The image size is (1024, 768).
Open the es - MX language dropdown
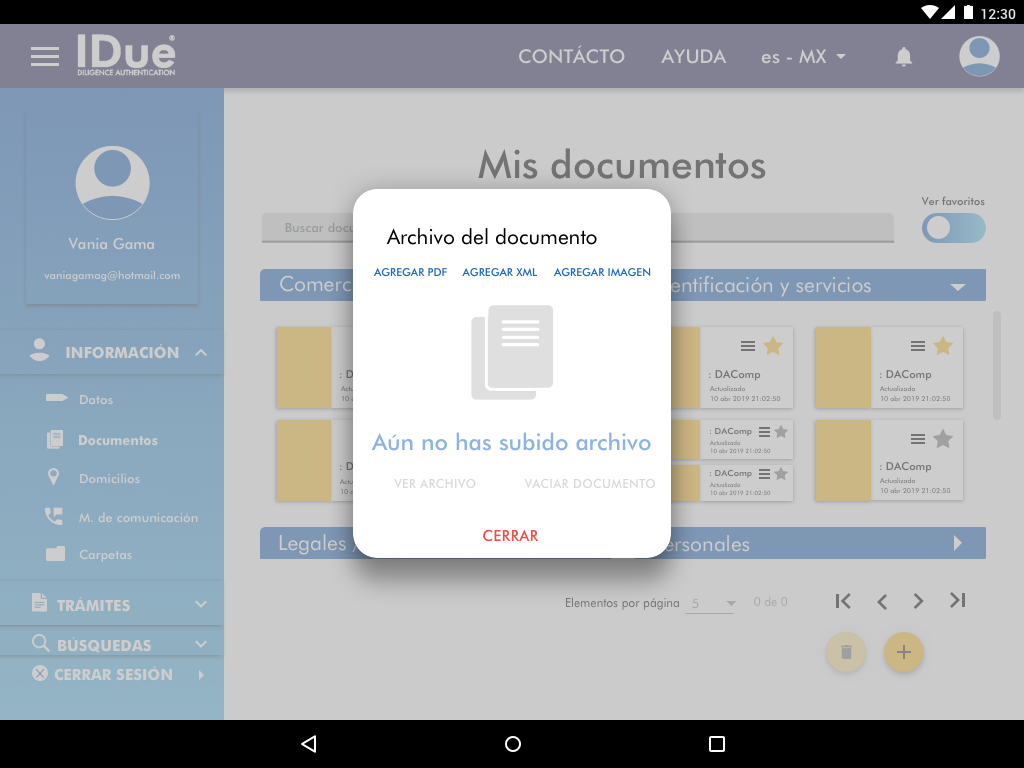pyautogui.click(x=803, y=57)
